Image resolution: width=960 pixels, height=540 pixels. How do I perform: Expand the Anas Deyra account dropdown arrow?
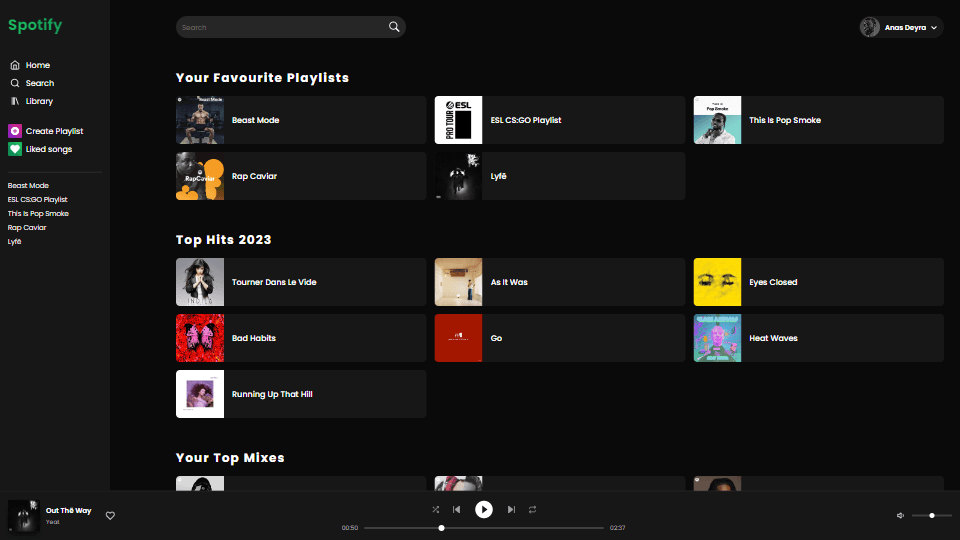[934, 28]
